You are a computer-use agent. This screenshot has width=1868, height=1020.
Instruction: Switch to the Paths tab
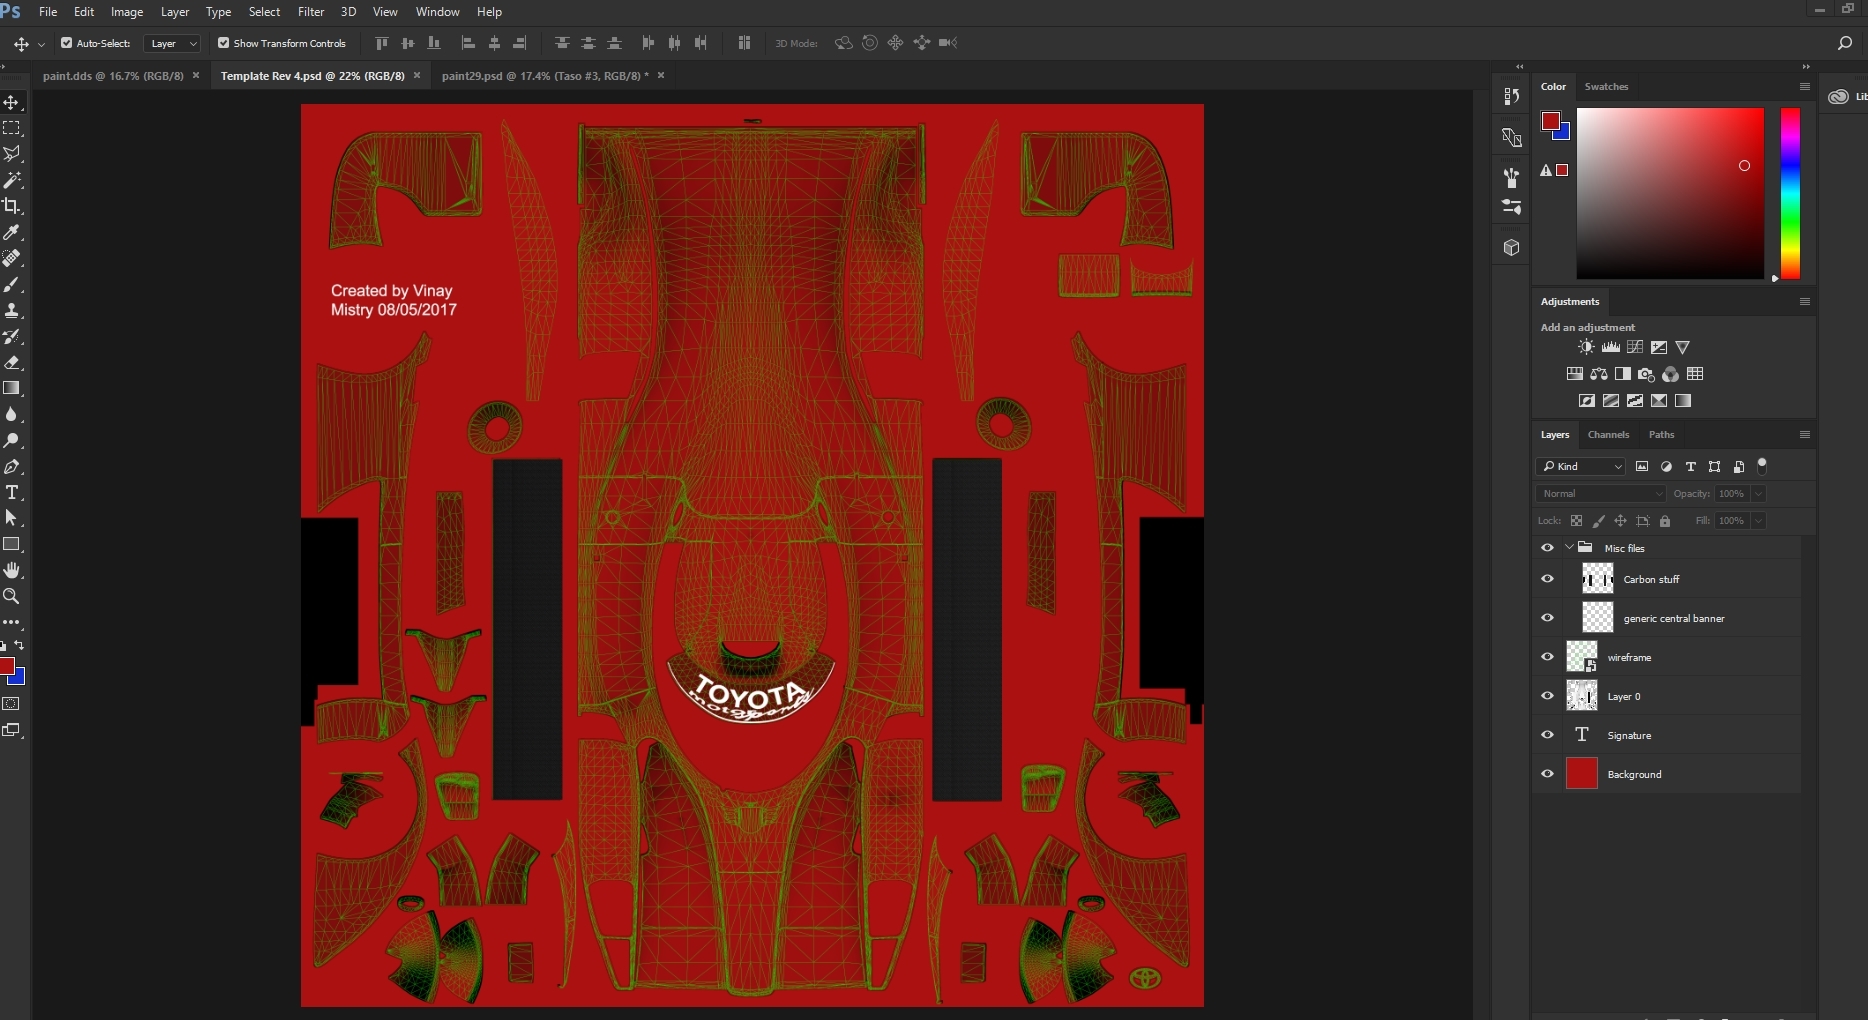pos(1661,434)
